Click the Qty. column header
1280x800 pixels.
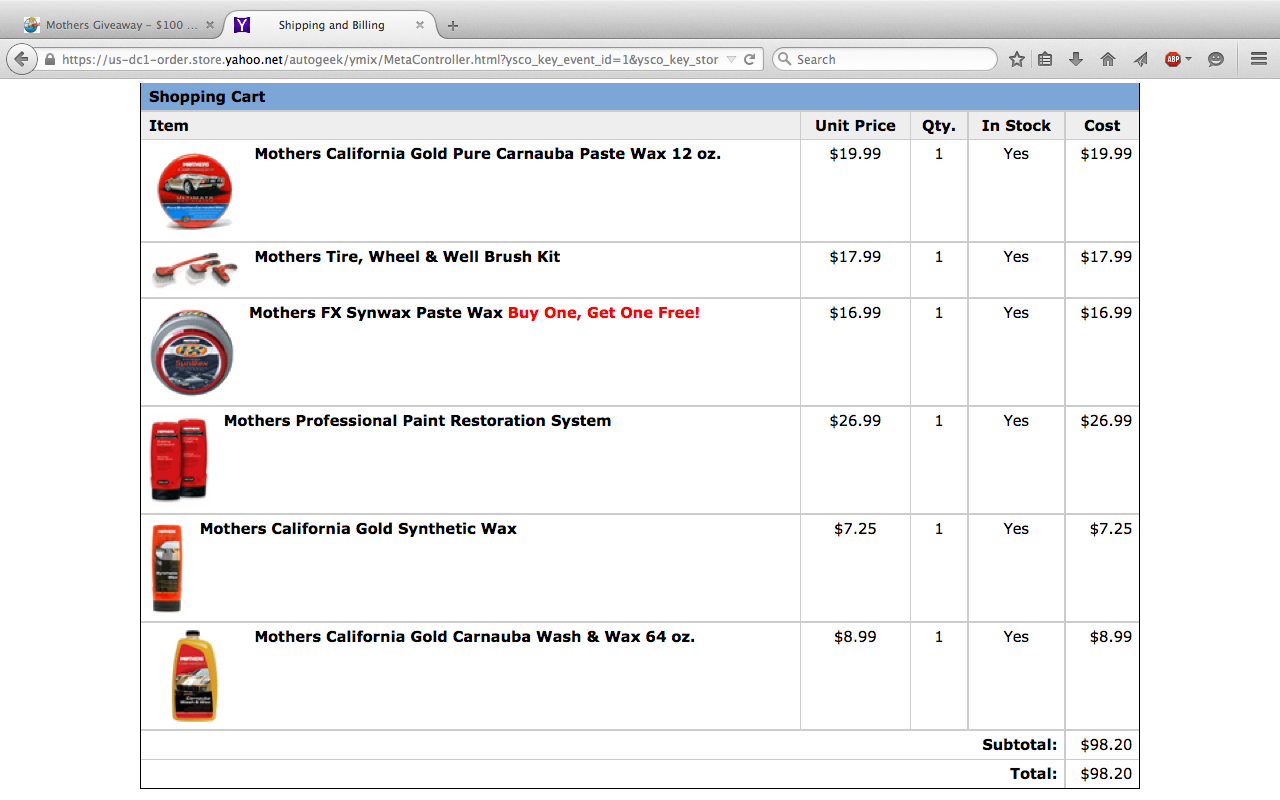[939, 125]
